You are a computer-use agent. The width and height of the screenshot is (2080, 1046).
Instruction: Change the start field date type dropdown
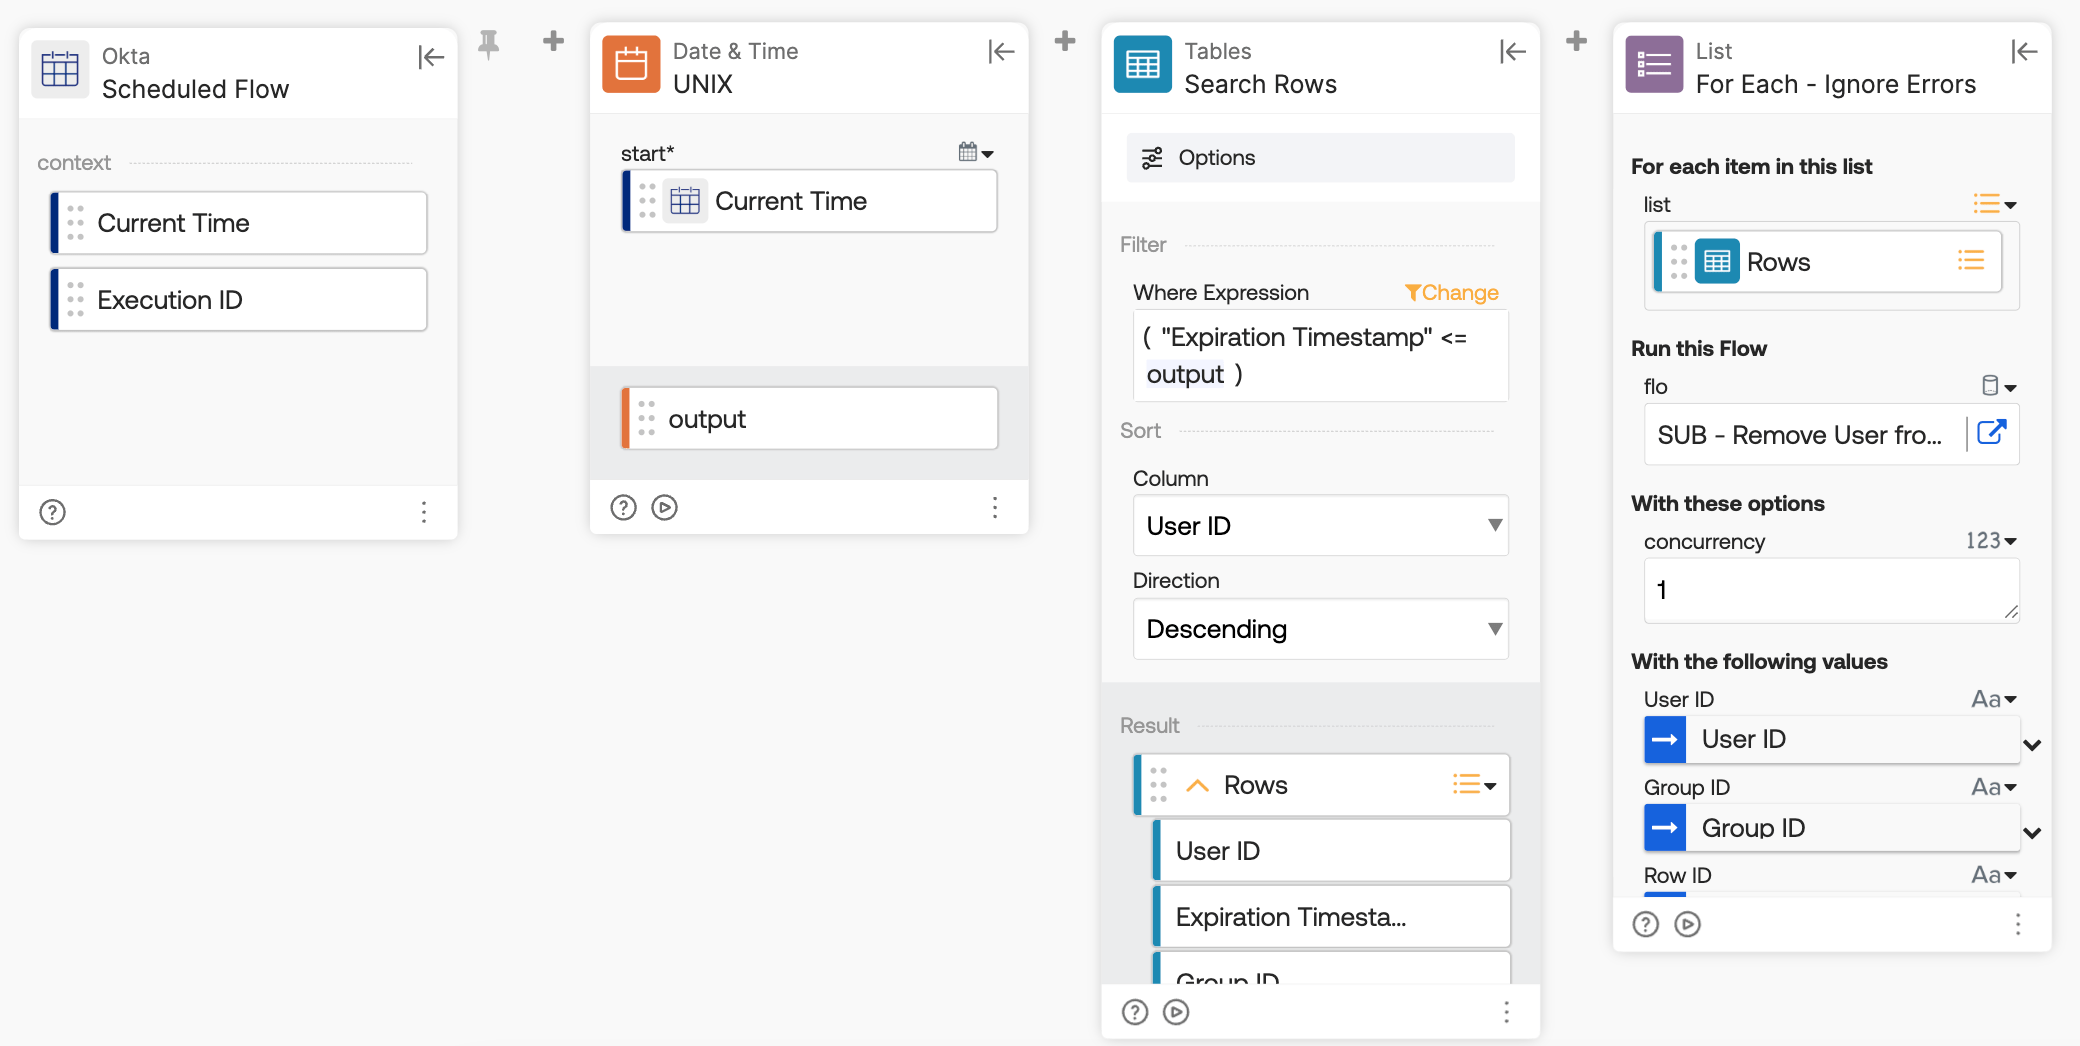(x=976, y=153)
